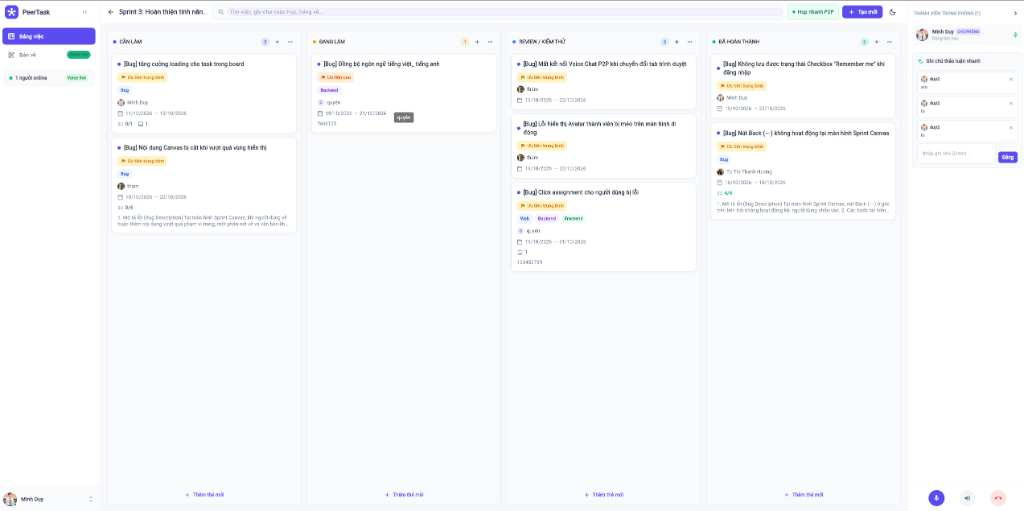The height and width of the screenshot is (511, 1024).
Task: Open ĐÃ HOÀN THÀNH column options menu
Action: (x=889, y=42)
